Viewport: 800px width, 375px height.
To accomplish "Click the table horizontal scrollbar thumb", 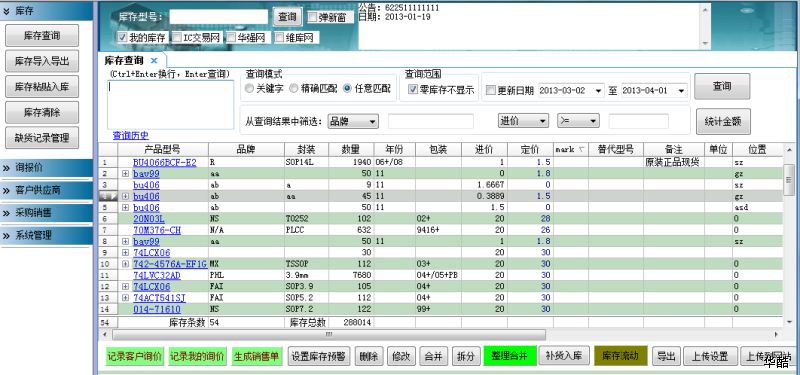I will click(329, 335).
